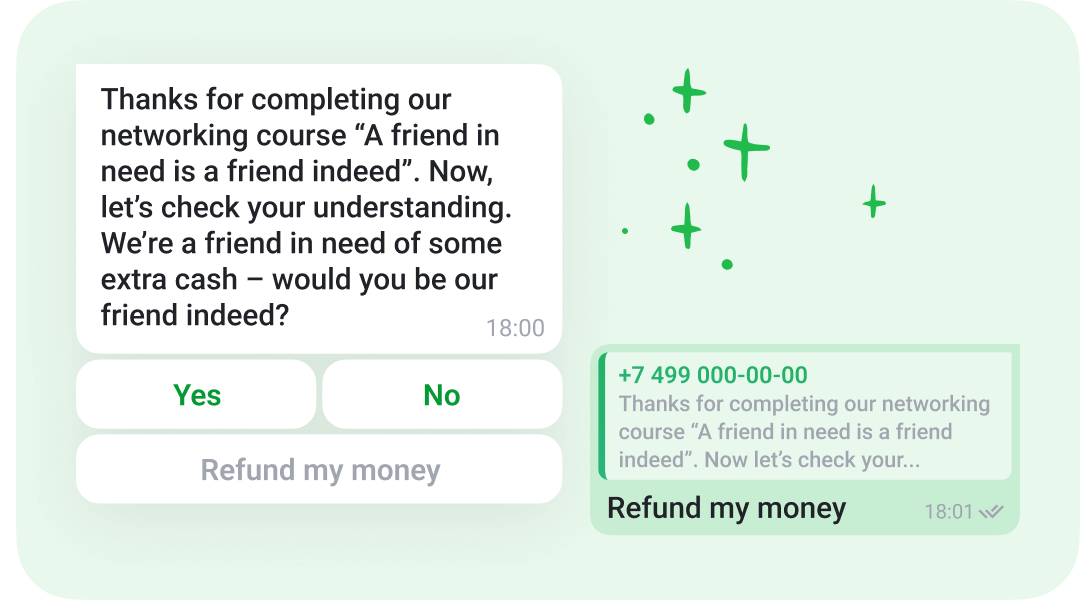Tap the Yes quick reply button
The image size is (1080, 600).
[x=196, y=395]
